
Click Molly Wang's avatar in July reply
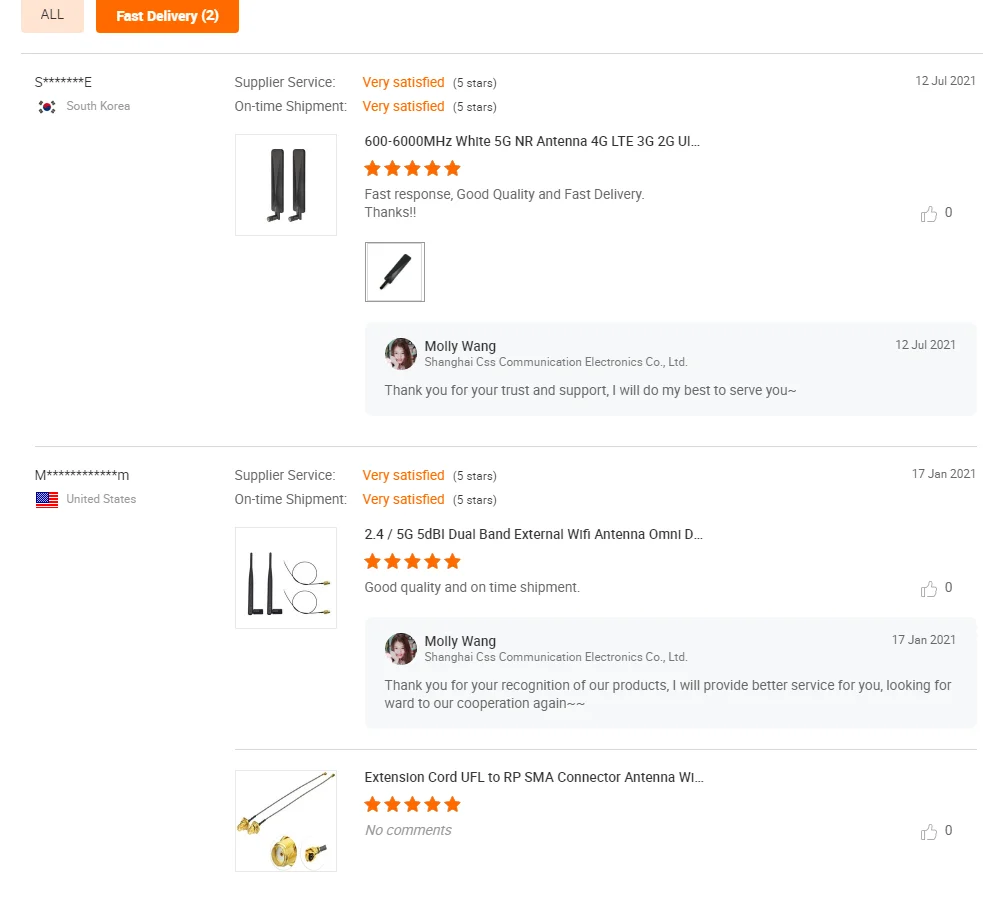pyautogui.click(x=401, y=354)
